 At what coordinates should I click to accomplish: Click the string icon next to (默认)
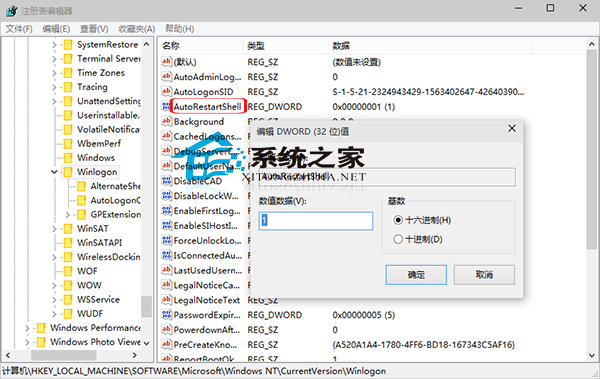(166, 62)
